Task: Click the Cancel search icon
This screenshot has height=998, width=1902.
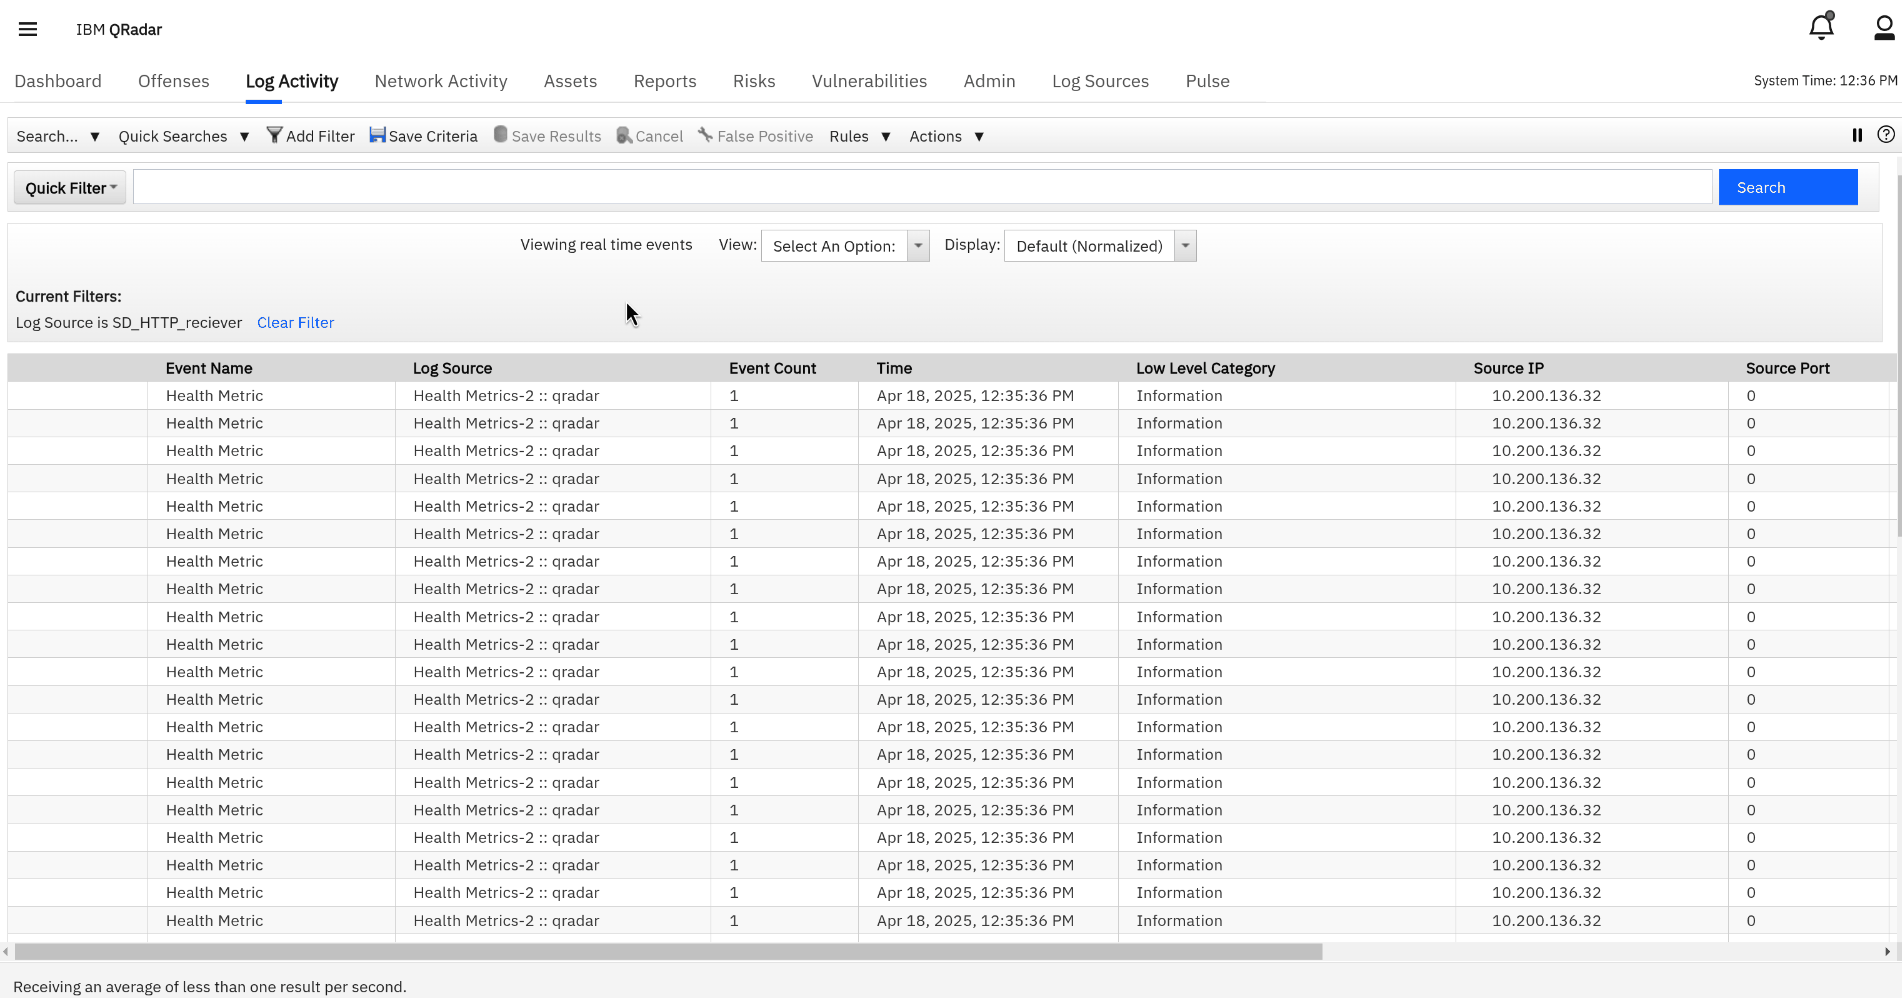Action: click(x=624, y=135)
